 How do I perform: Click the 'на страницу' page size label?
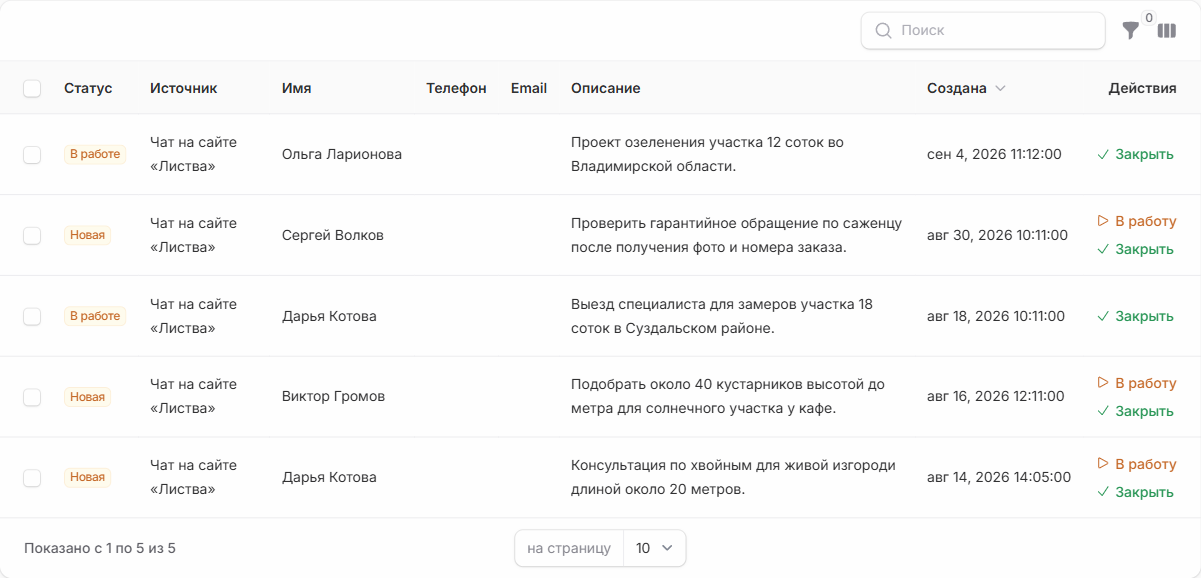pos(569,548)
